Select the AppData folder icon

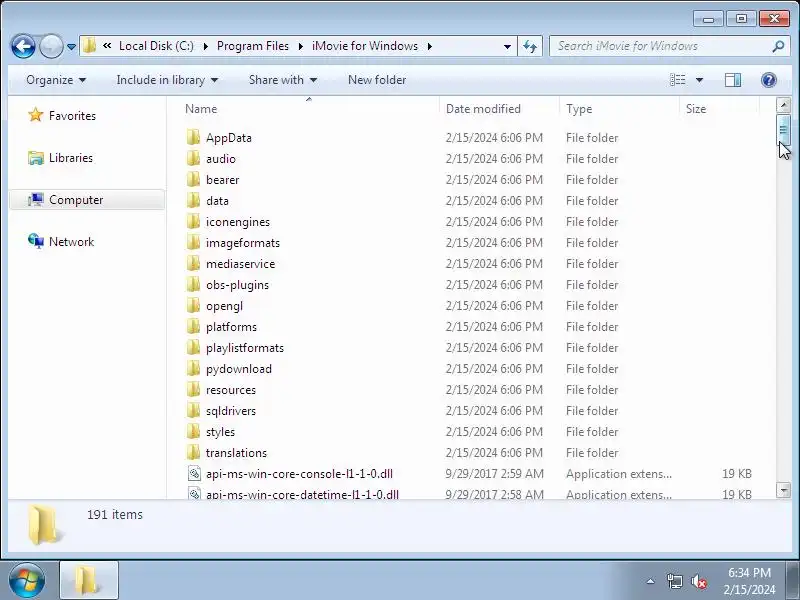pyautogui.click(x=193, y=137)
